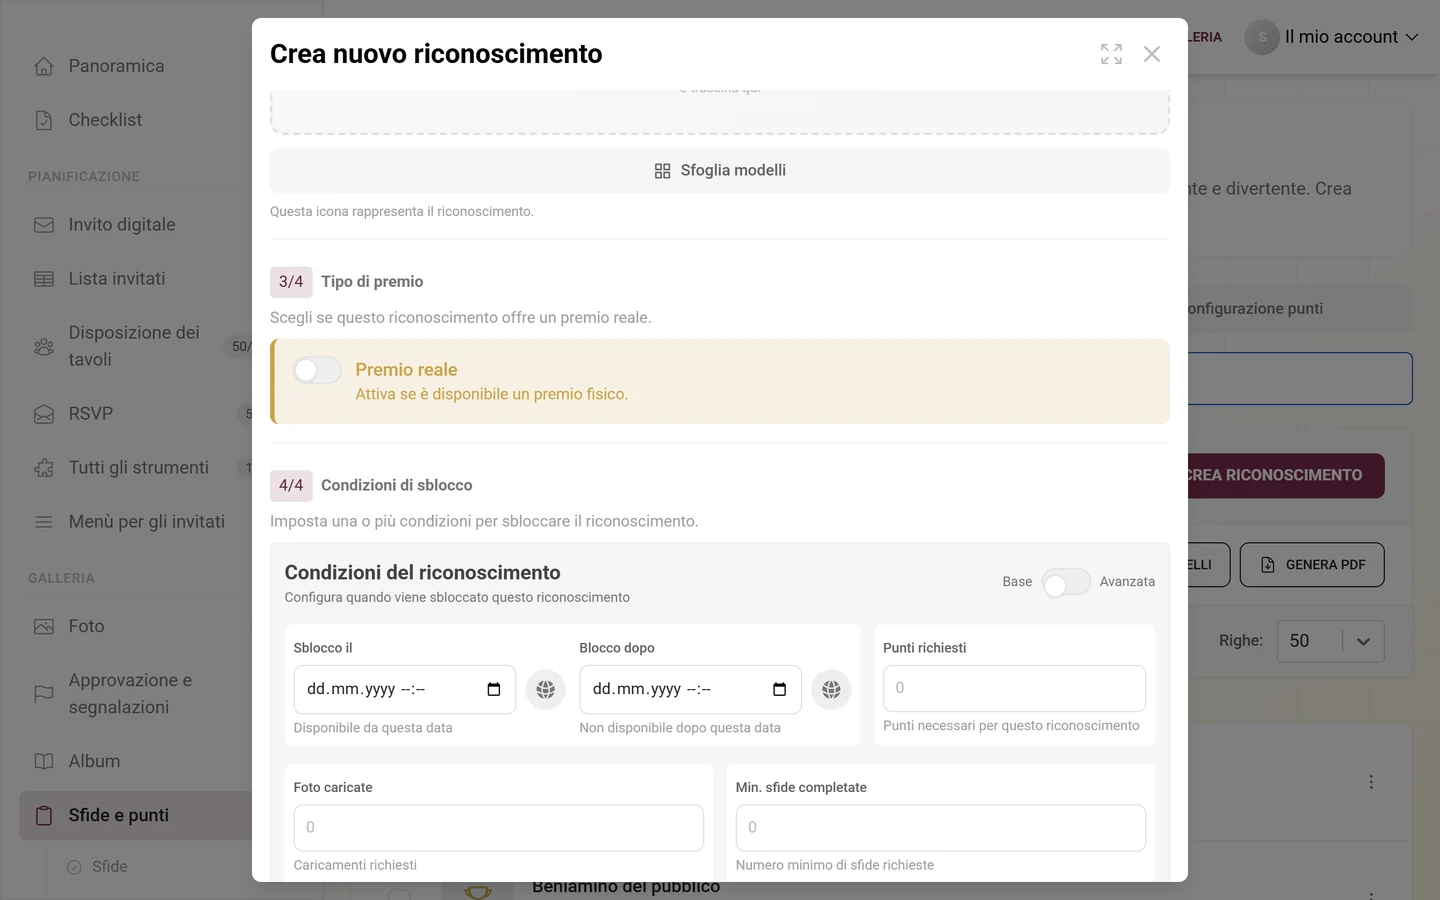Click the Disposizione dei tavoli people icon

pos(44,346)
